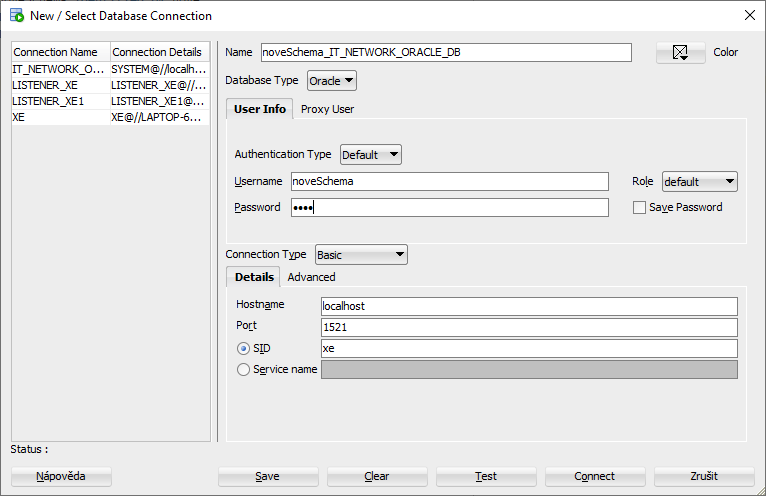The image size is (766, 496).
Task: Expand the Connection Type dropdown
Action: click(361, 255)
